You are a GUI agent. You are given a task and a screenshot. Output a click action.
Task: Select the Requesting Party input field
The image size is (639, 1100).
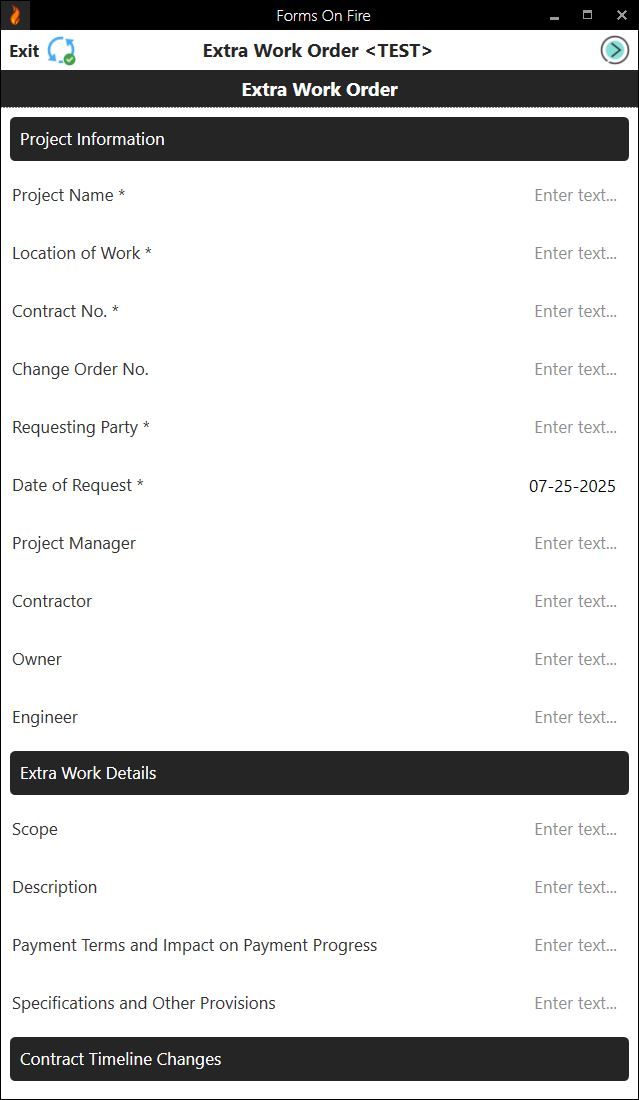(x=575, y=427)
